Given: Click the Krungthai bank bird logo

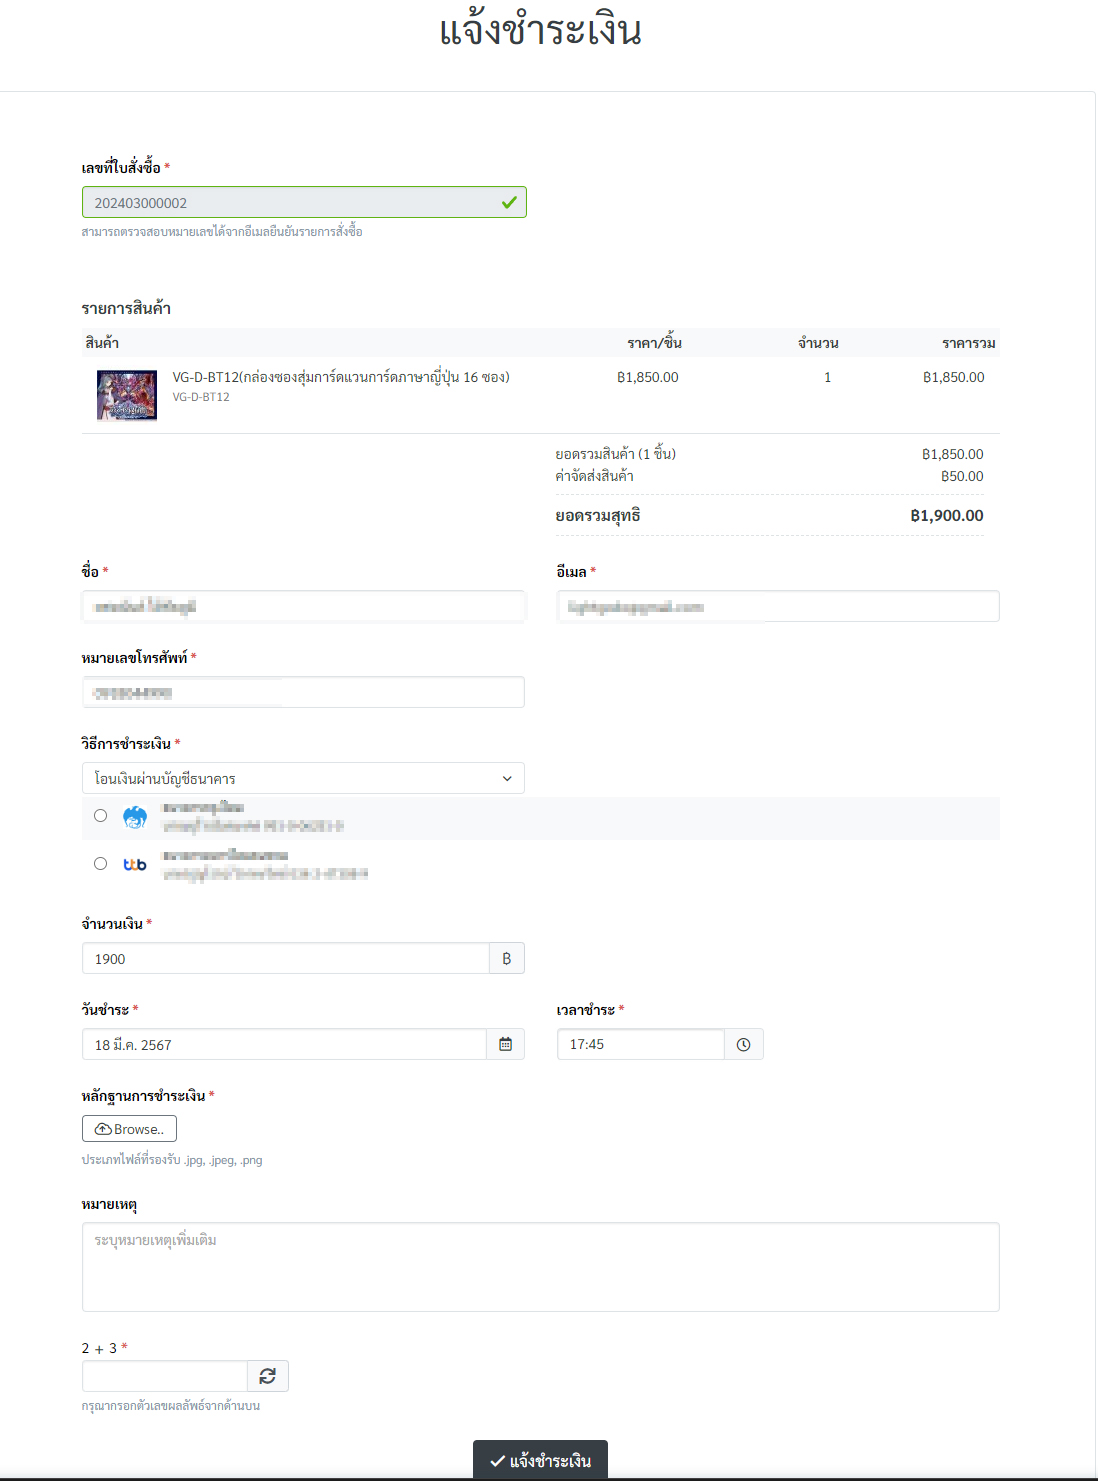Looking at the screenshot, I should click(x=135, y=817).
